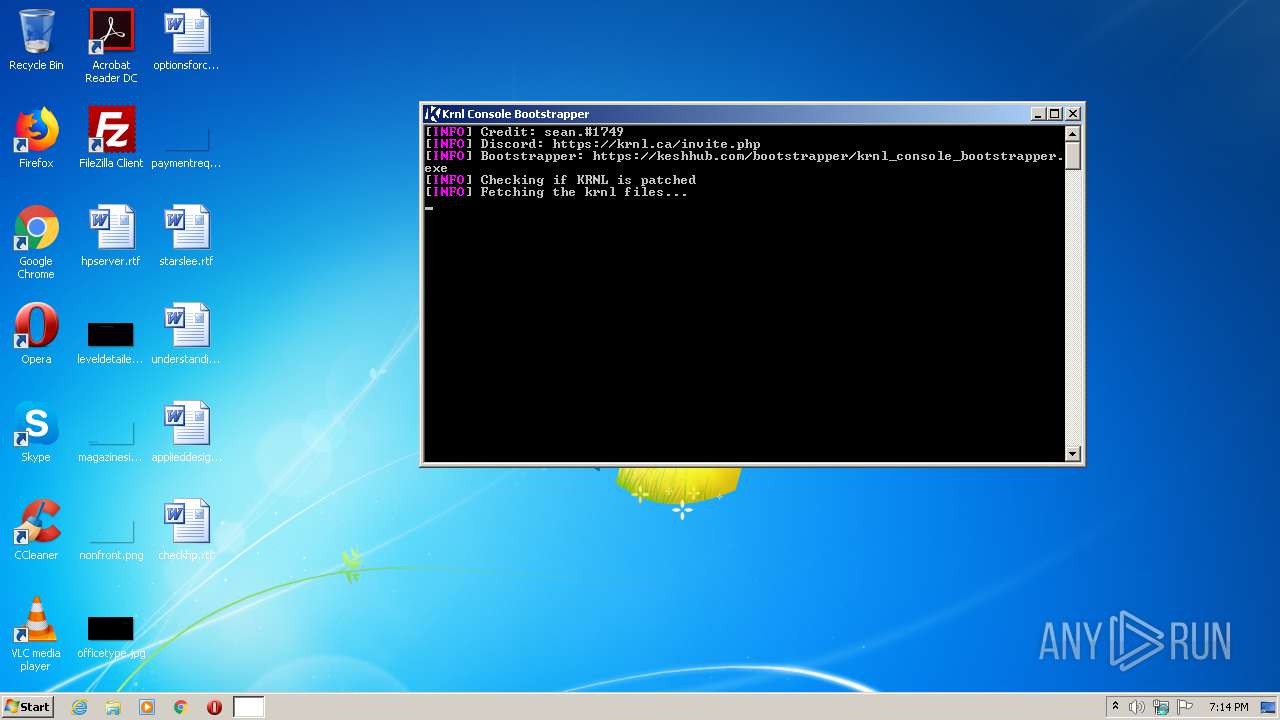
Task: Select the hpserver.rtf document
Action: 111,237
